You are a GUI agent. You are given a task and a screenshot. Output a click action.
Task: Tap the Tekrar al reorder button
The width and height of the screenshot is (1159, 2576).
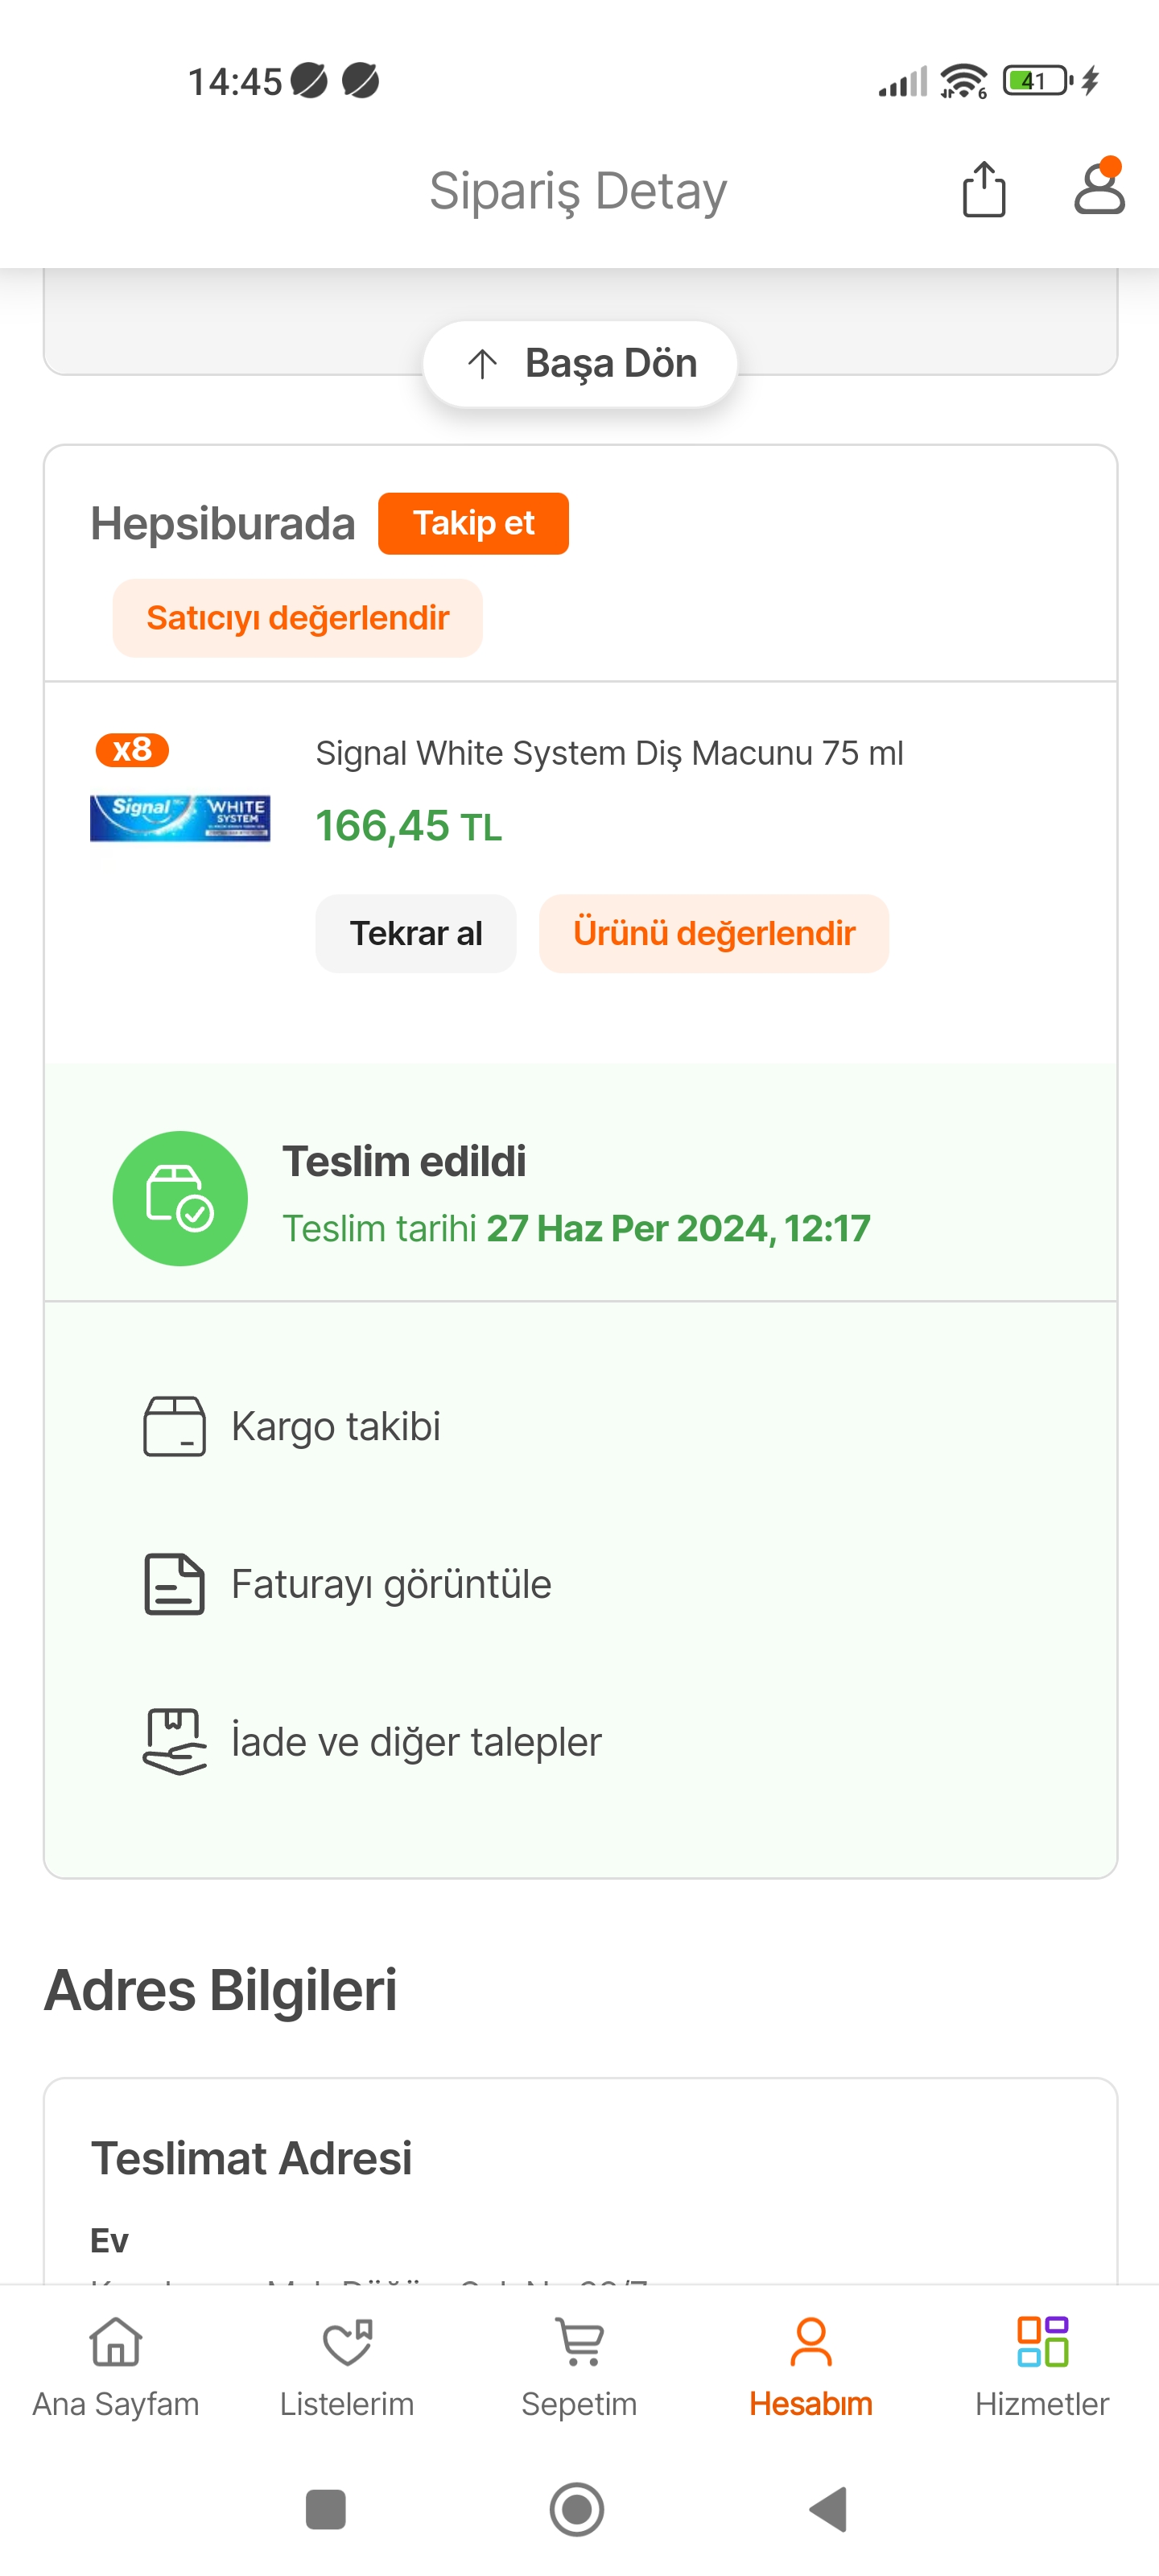tap(415, 933)
